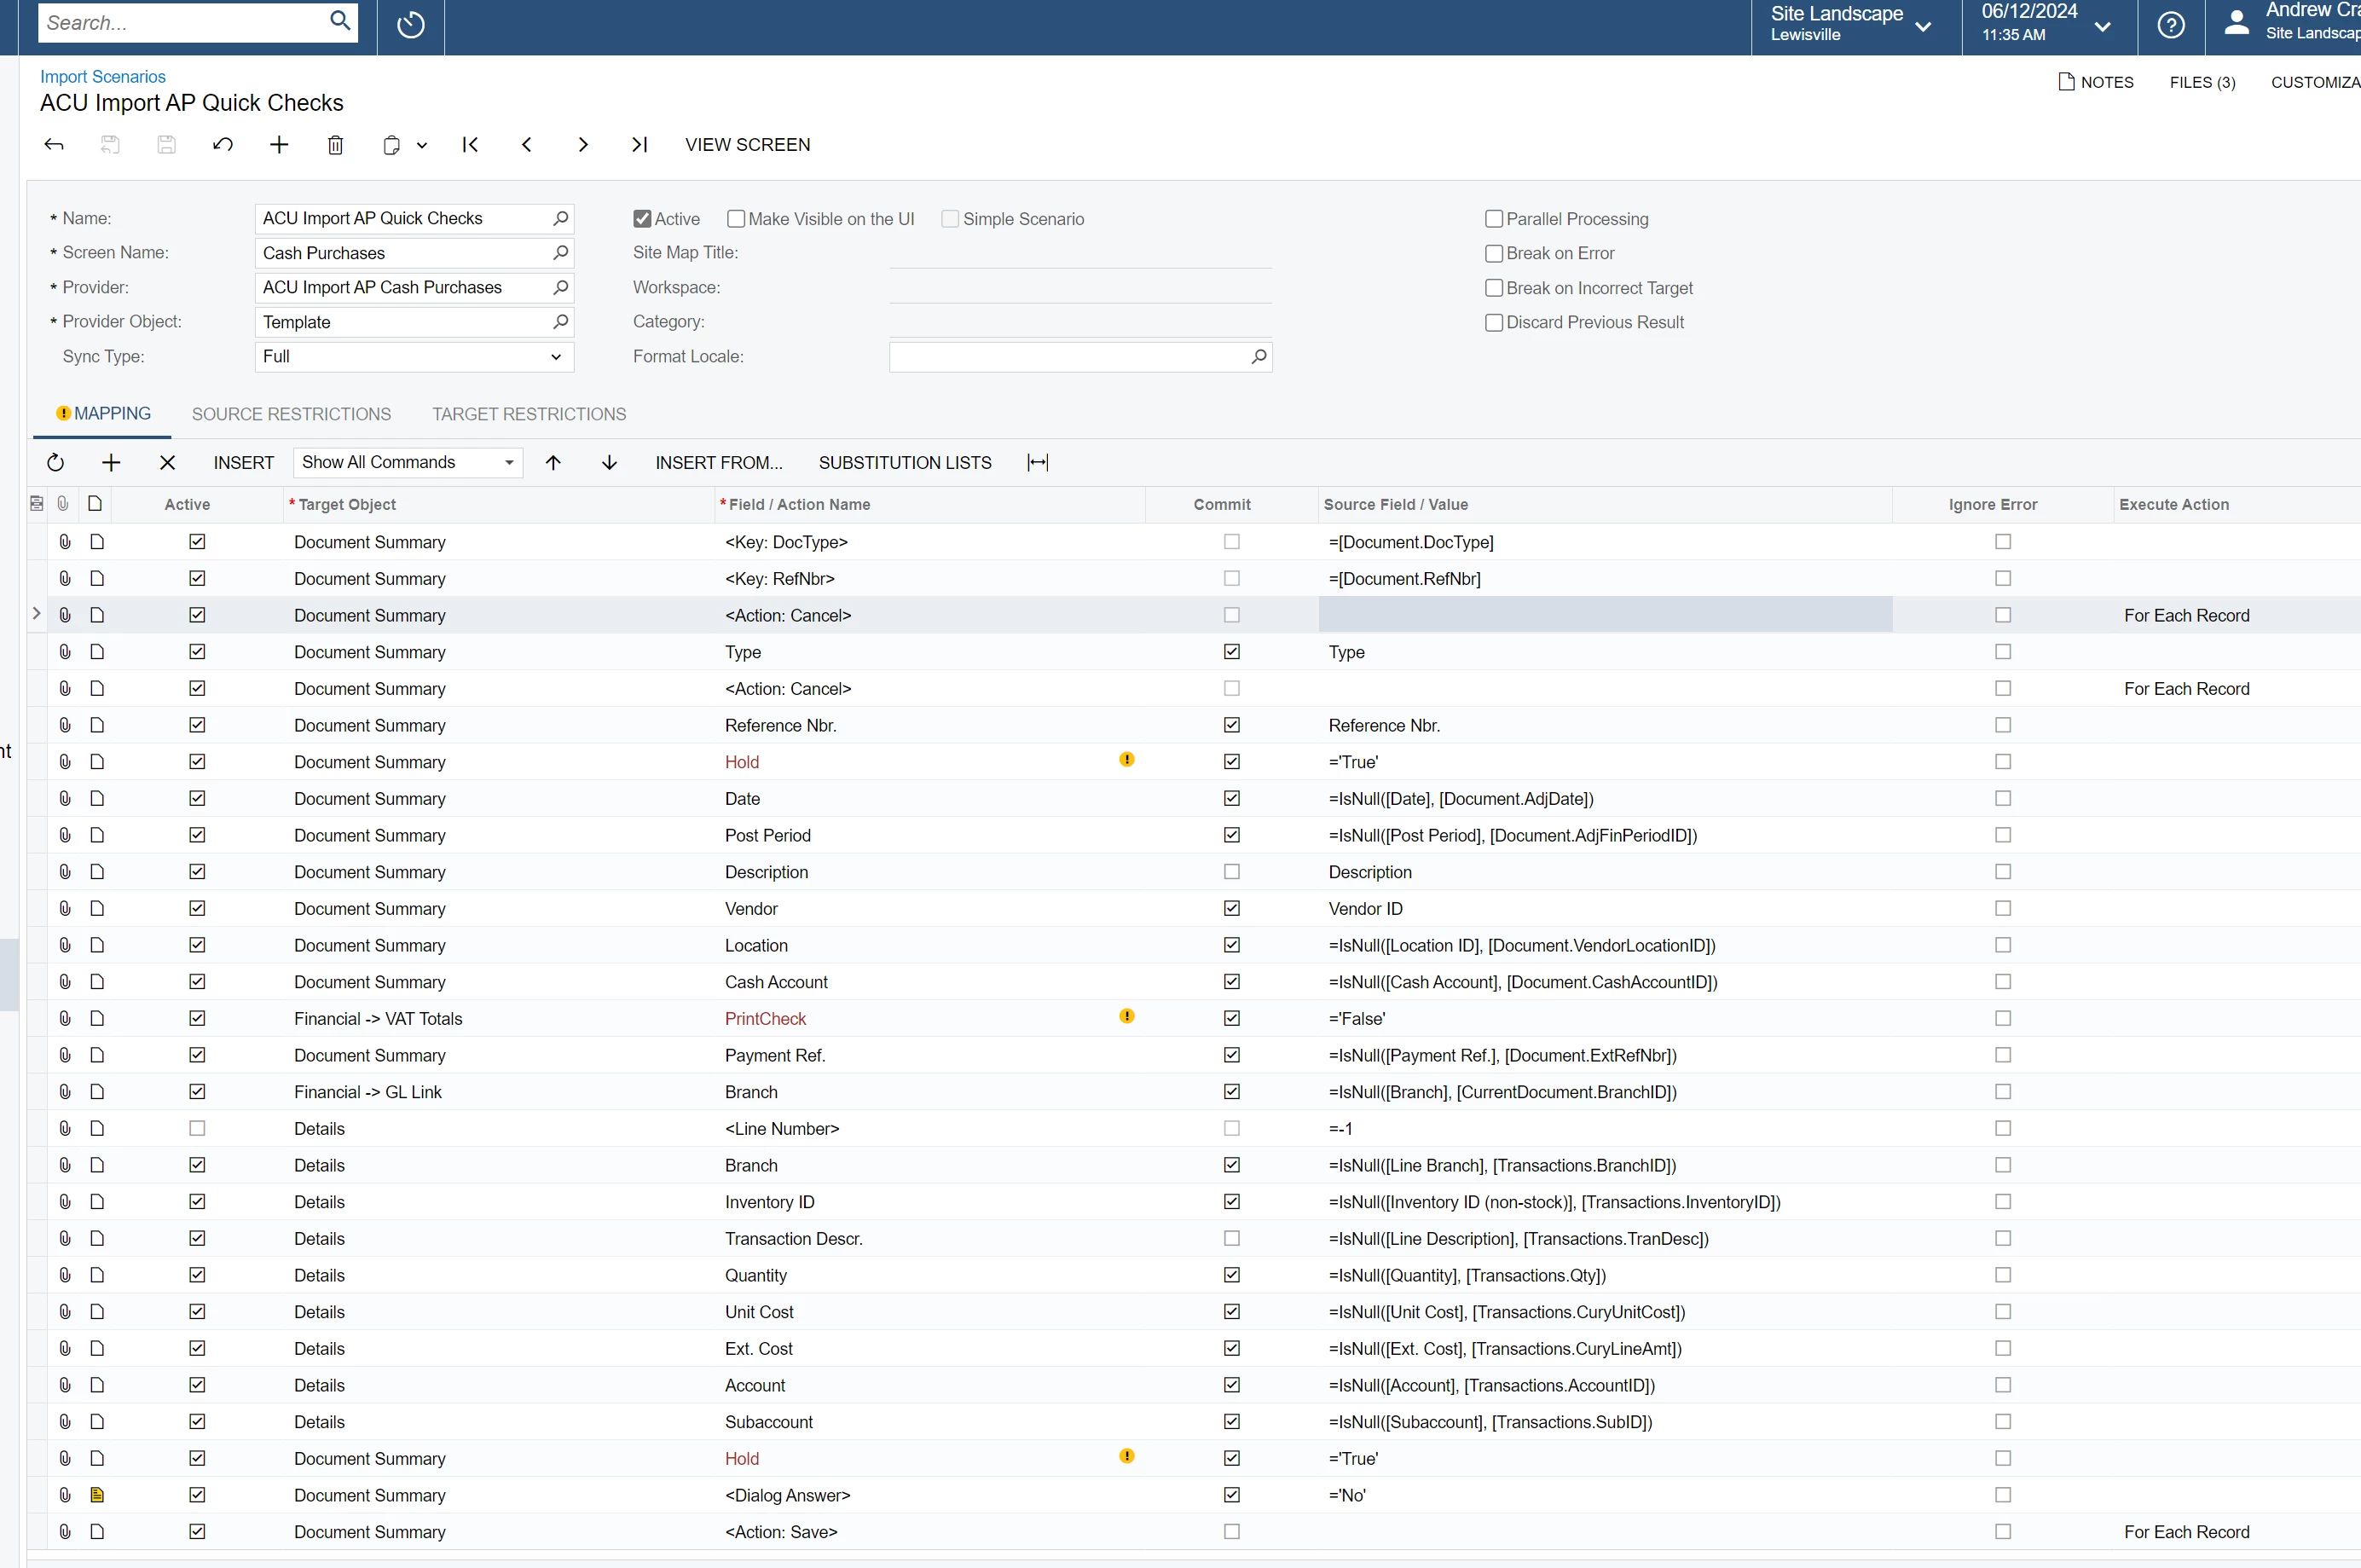Click the delete record trash icon
Viewport: 2361px width, 1568px height.
coord(335,145)
